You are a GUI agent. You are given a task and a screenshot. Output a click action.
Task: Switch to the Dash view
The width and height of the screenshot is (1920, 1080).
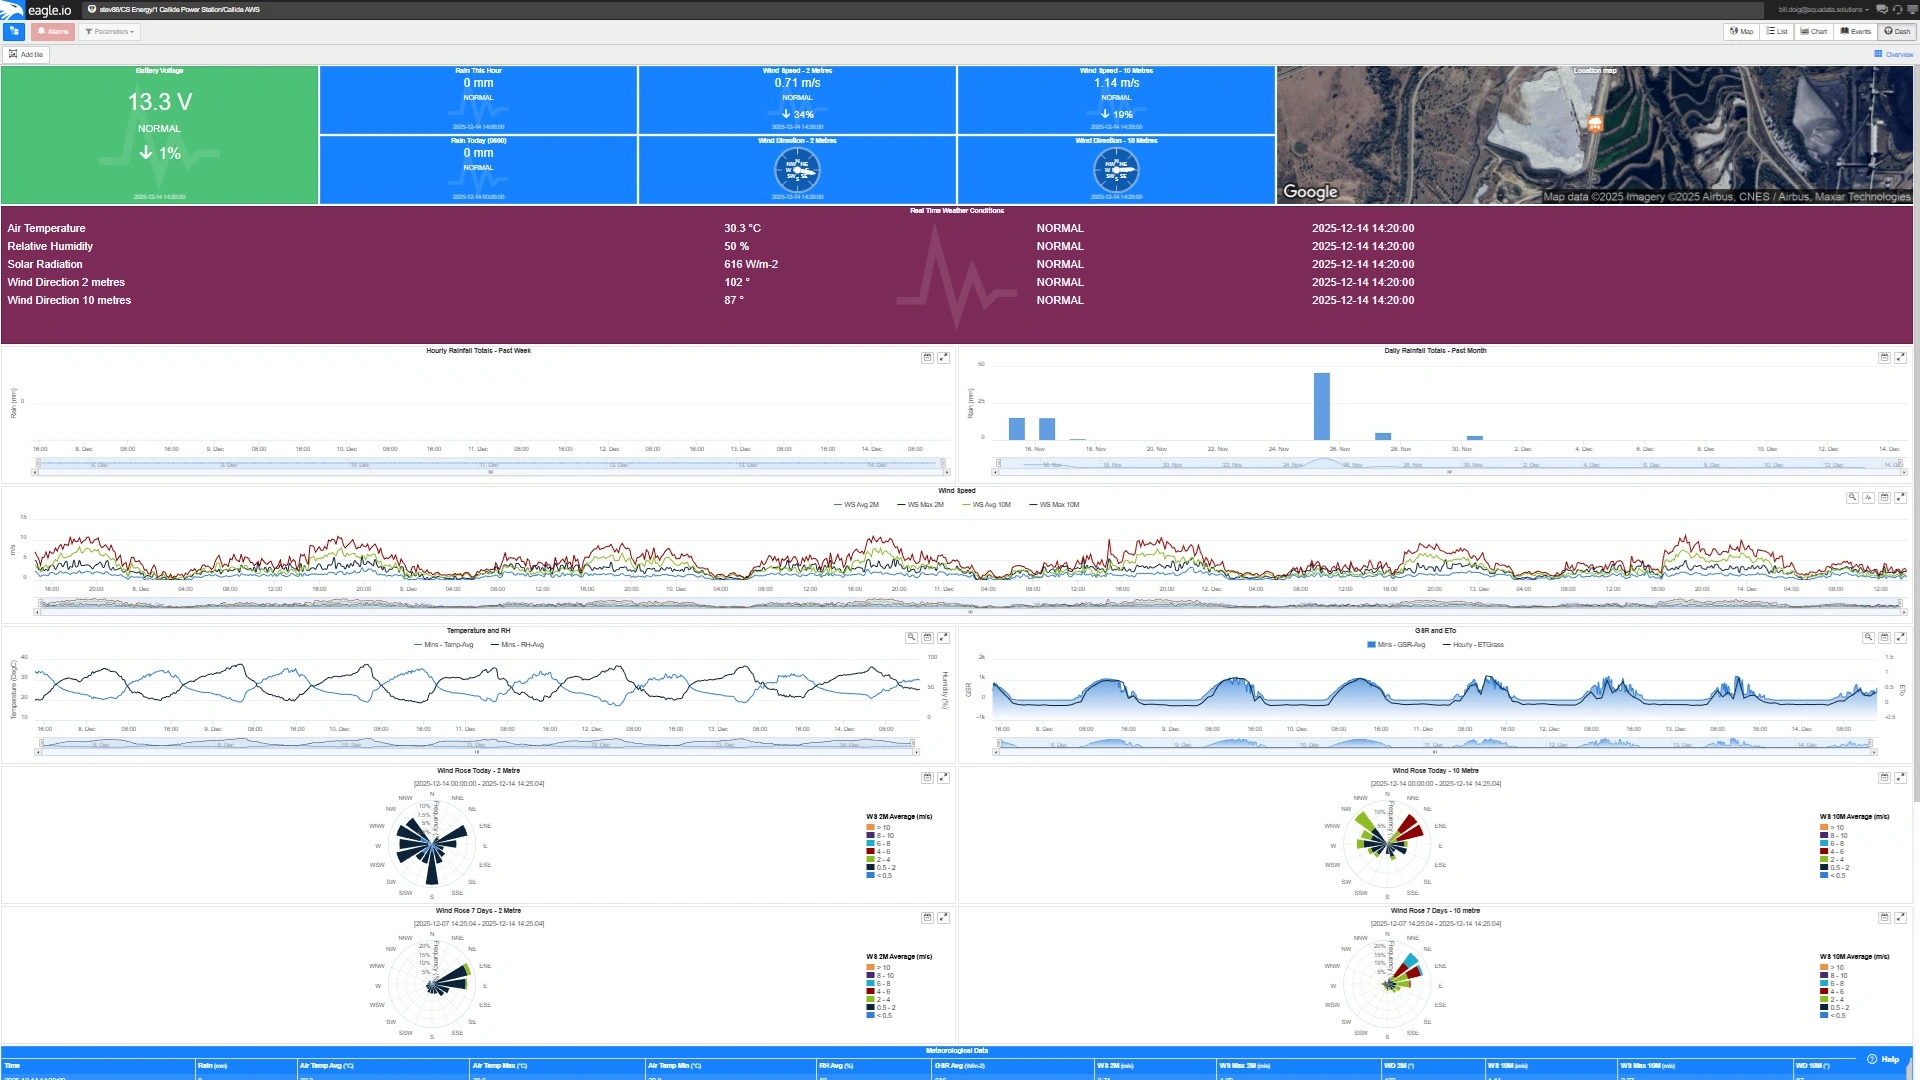coord(1897,32)
